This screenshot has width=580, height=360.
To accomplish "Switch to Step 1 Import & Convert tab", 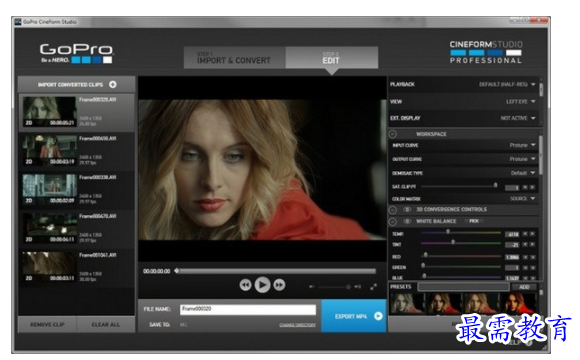I will click(234, 58).
